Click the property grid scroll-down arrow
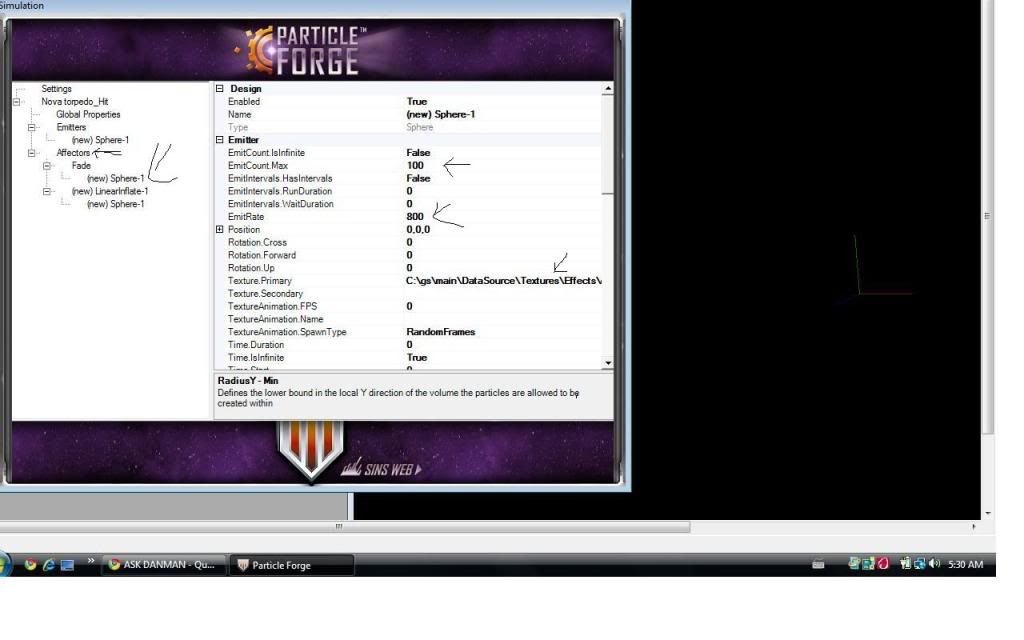The width and height of the screenshot is (1024, 640). pyautogui.click(x=608, y=363)
